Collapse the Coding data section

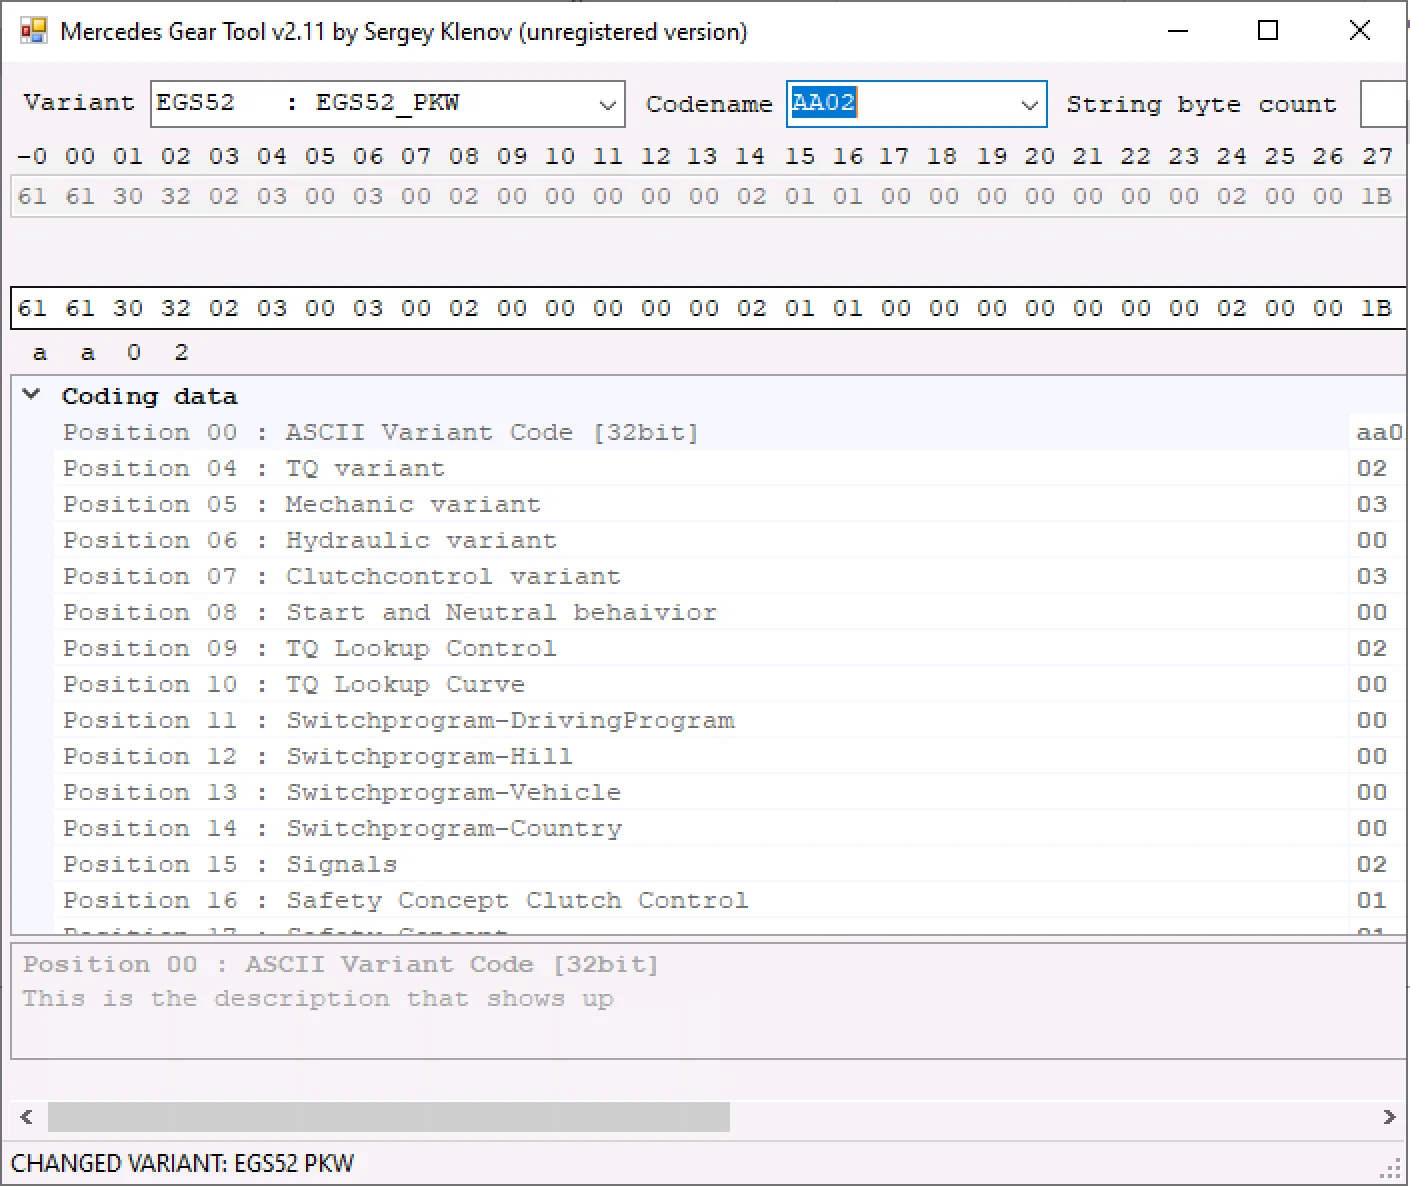pos(31,395)
